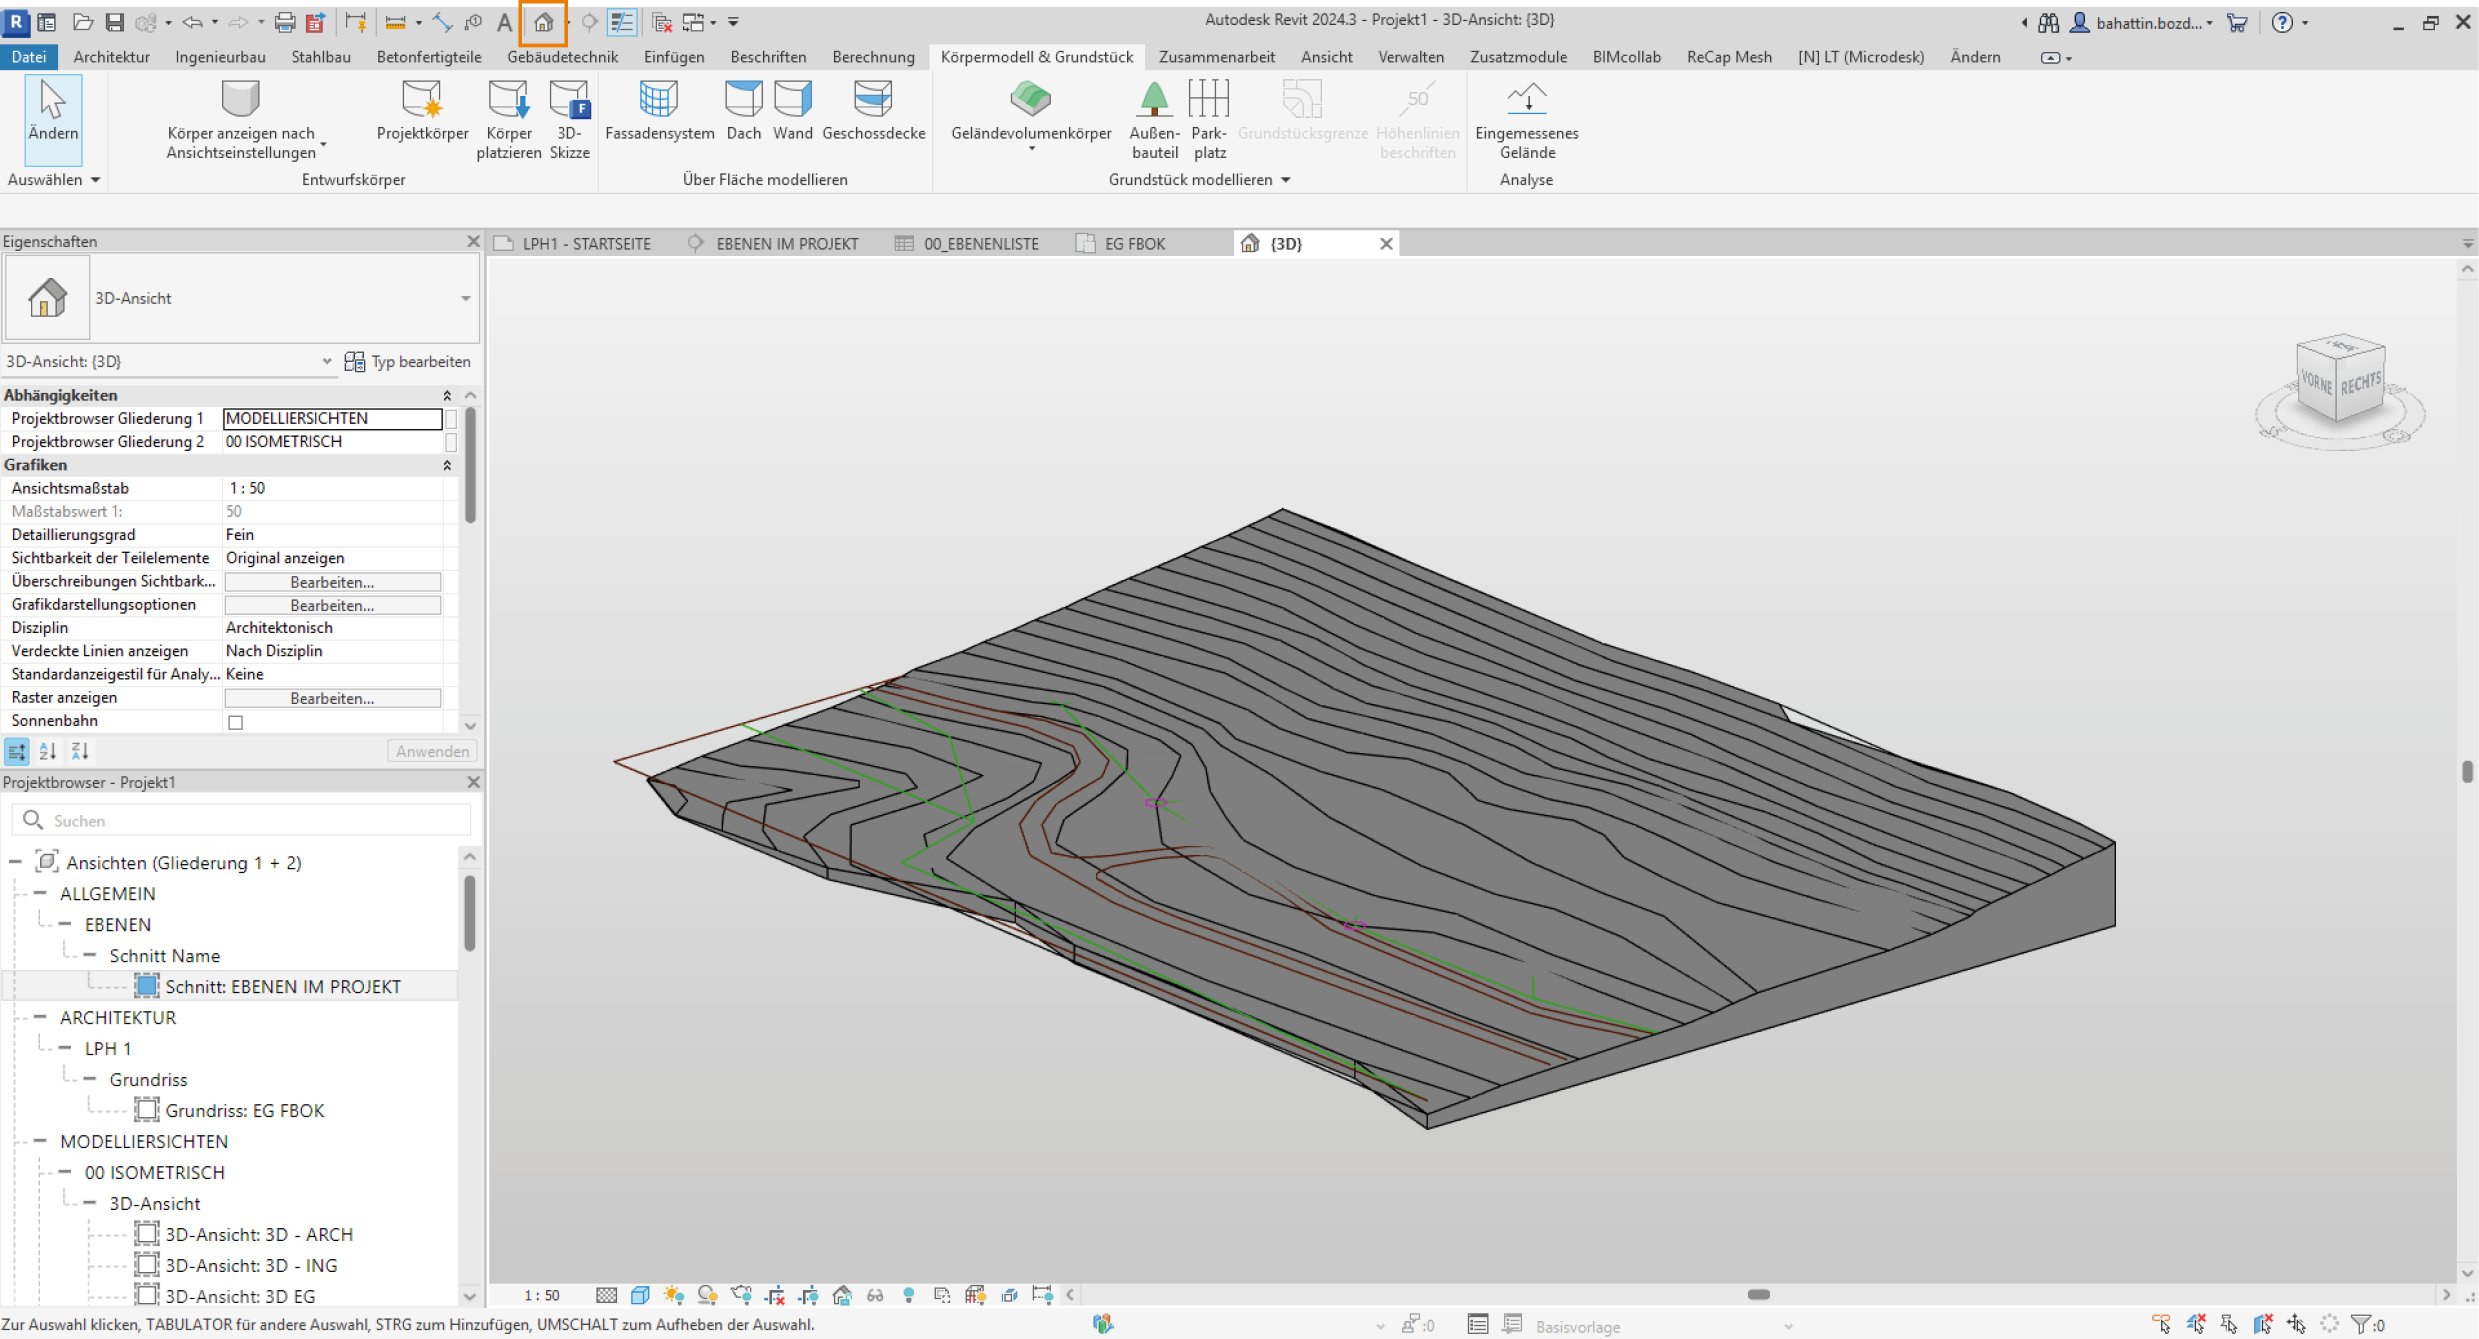Switch to LPH1 - STARTSEITE view tab
The image size is (2479, 1339).
[x=586, y=244]
